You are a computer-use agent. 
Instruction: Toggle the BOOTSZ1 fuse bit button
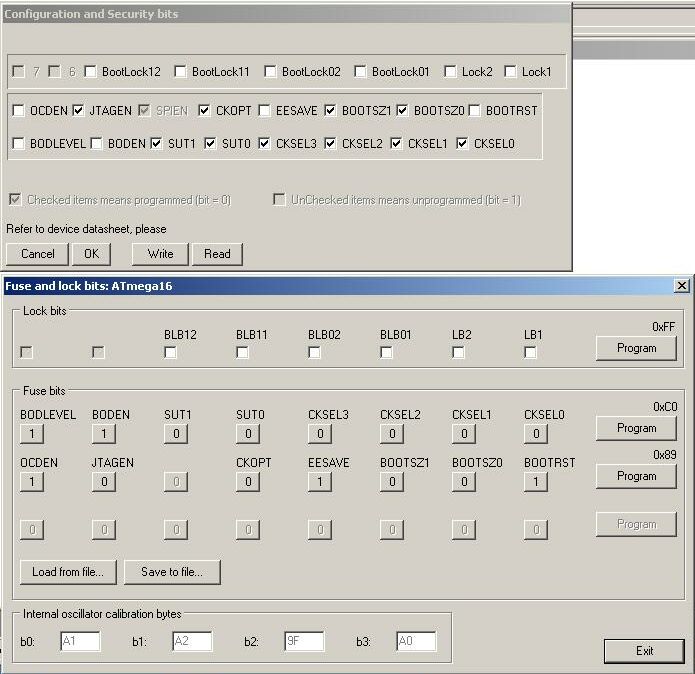392,482
